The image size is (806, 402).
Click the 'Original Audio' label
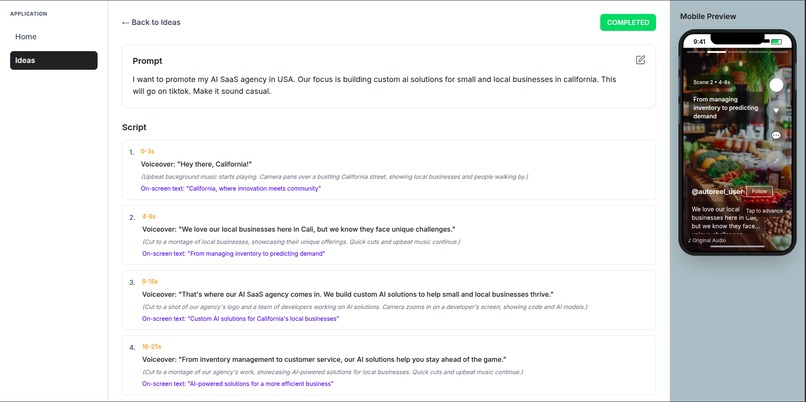707,240
